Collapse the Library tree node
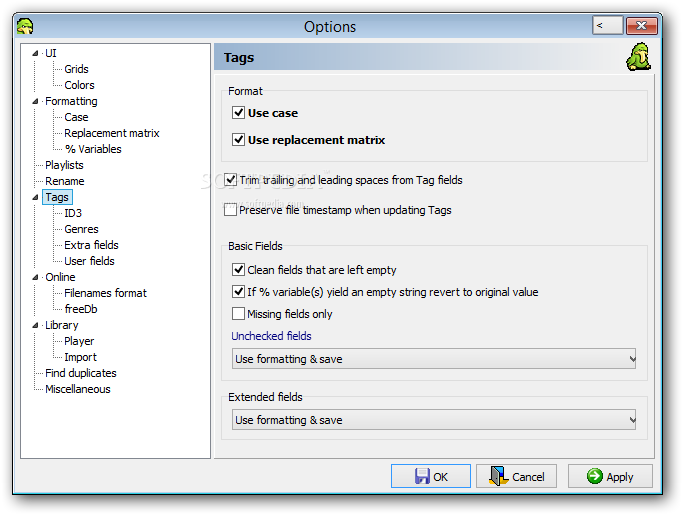This screenshot has width=683, height=515. pyautogui.click(x=36, y=325)
